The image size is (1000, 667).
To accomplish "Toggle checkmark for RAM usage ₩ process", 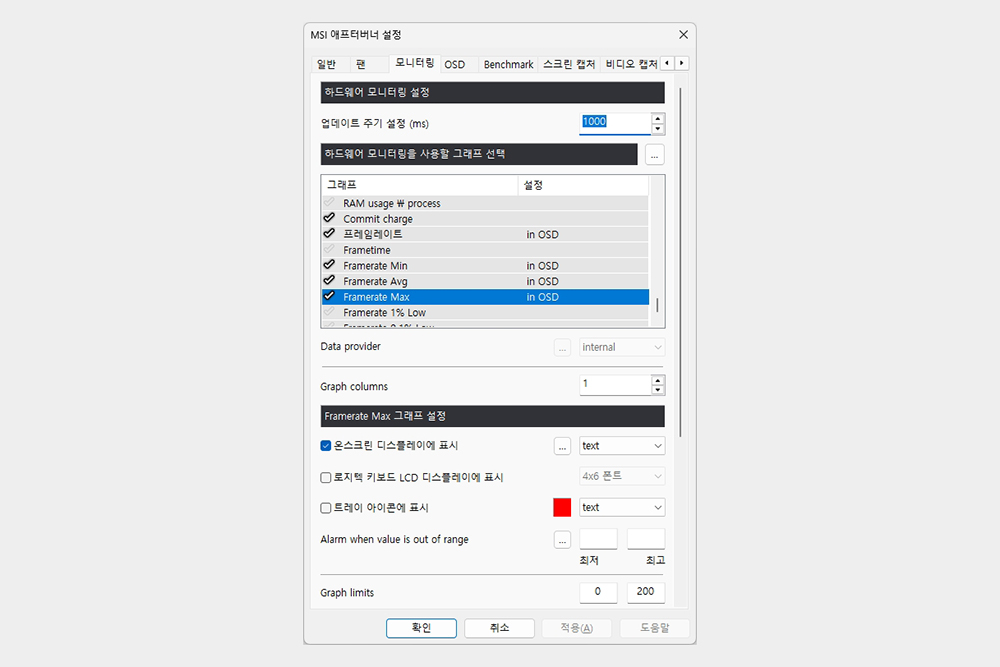I will [x=329, y=202].
